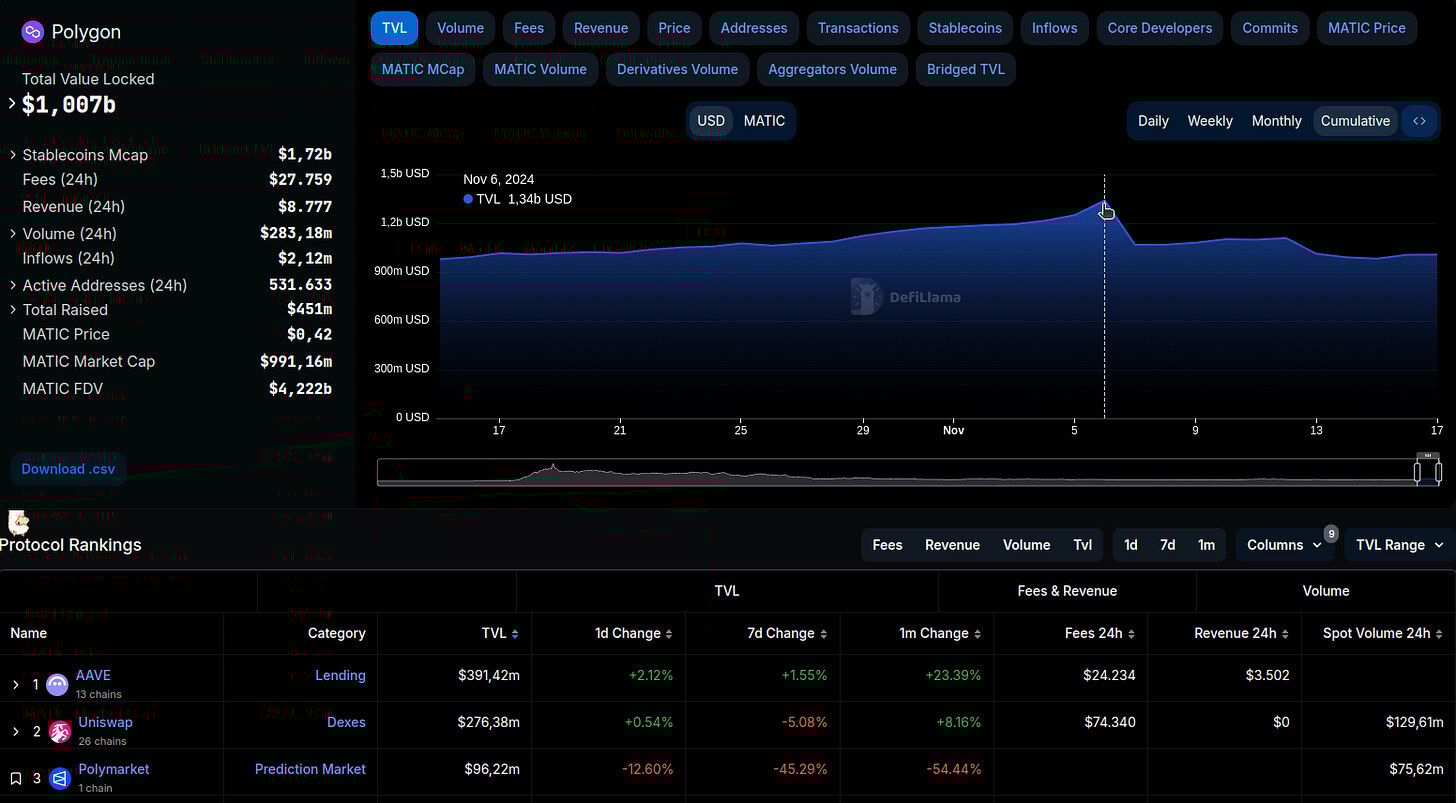1456x803 pixels.
Task: Open the Columns dropdown
Action: click(x=1284, y=545)
